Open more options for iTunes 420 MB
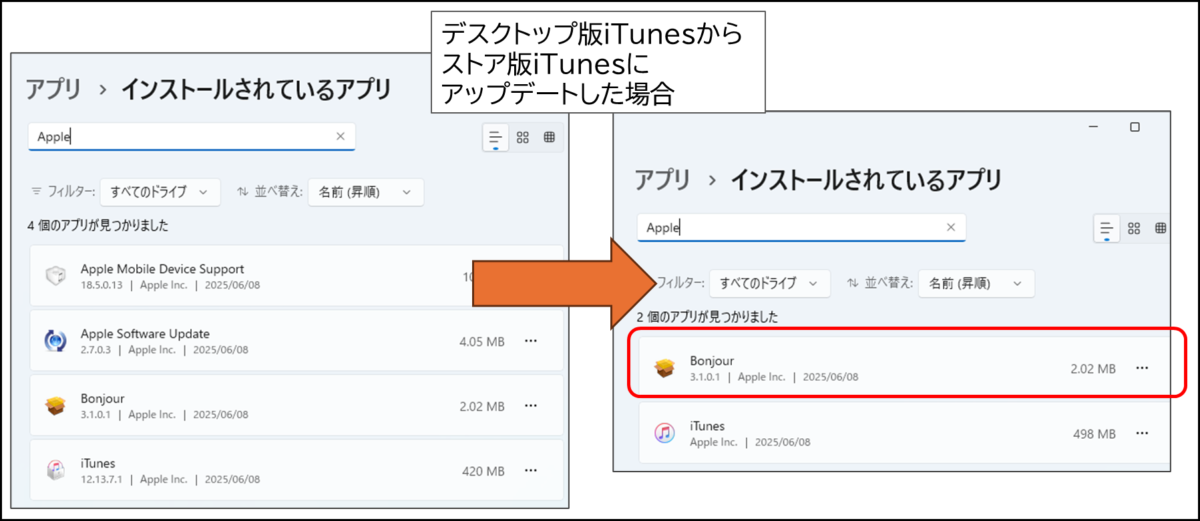Viewport: 1200px width, 521px height. click(531, 470)
